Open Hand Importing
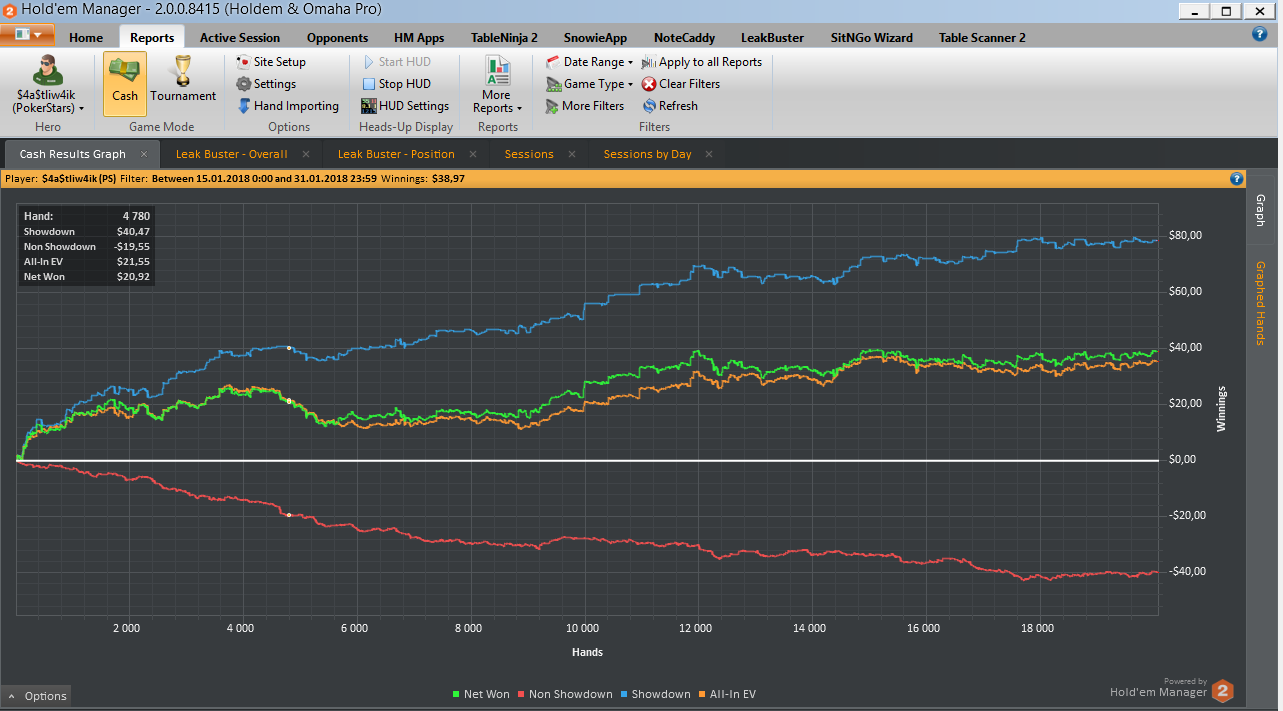 (287, 106)
